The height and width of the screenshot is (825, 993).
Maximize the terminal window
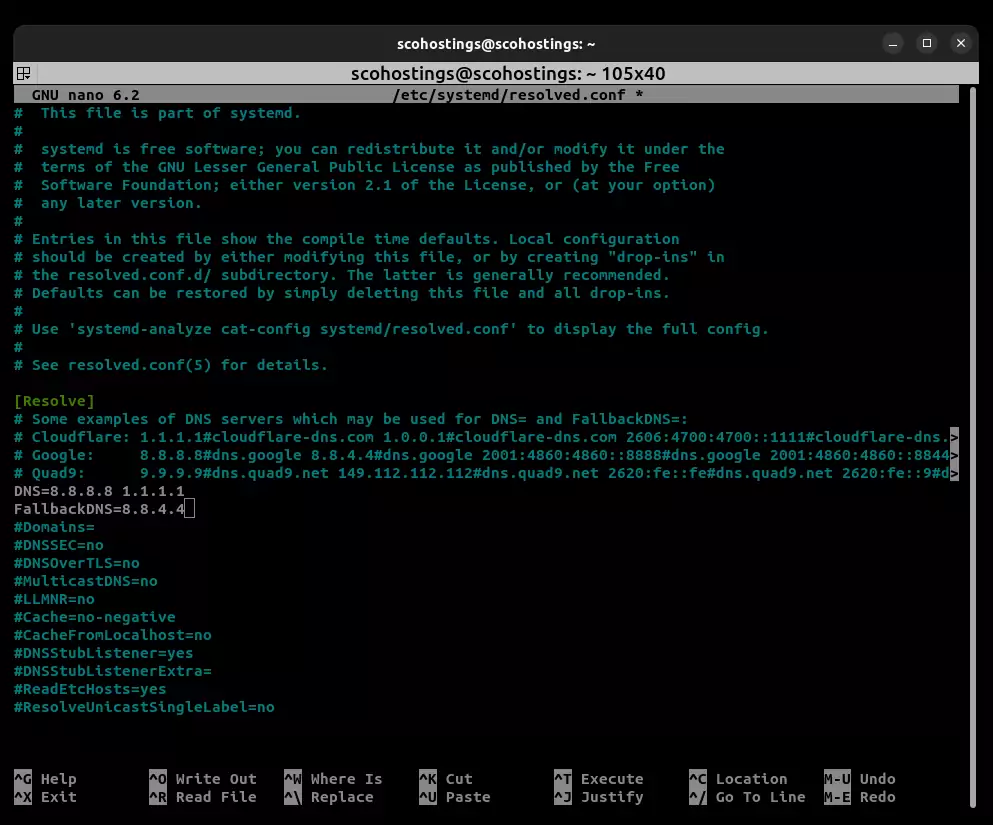tap(927, 43)
